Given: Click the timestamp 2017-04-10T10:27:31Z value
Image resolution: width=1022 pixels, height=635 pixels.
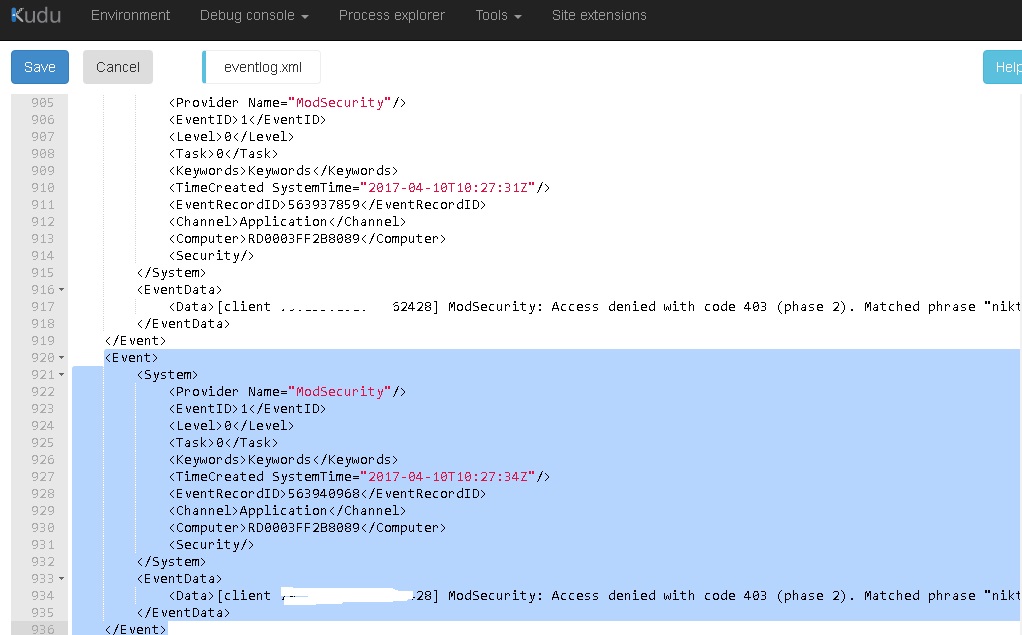Looking at the screenshot, I should 449,188.
